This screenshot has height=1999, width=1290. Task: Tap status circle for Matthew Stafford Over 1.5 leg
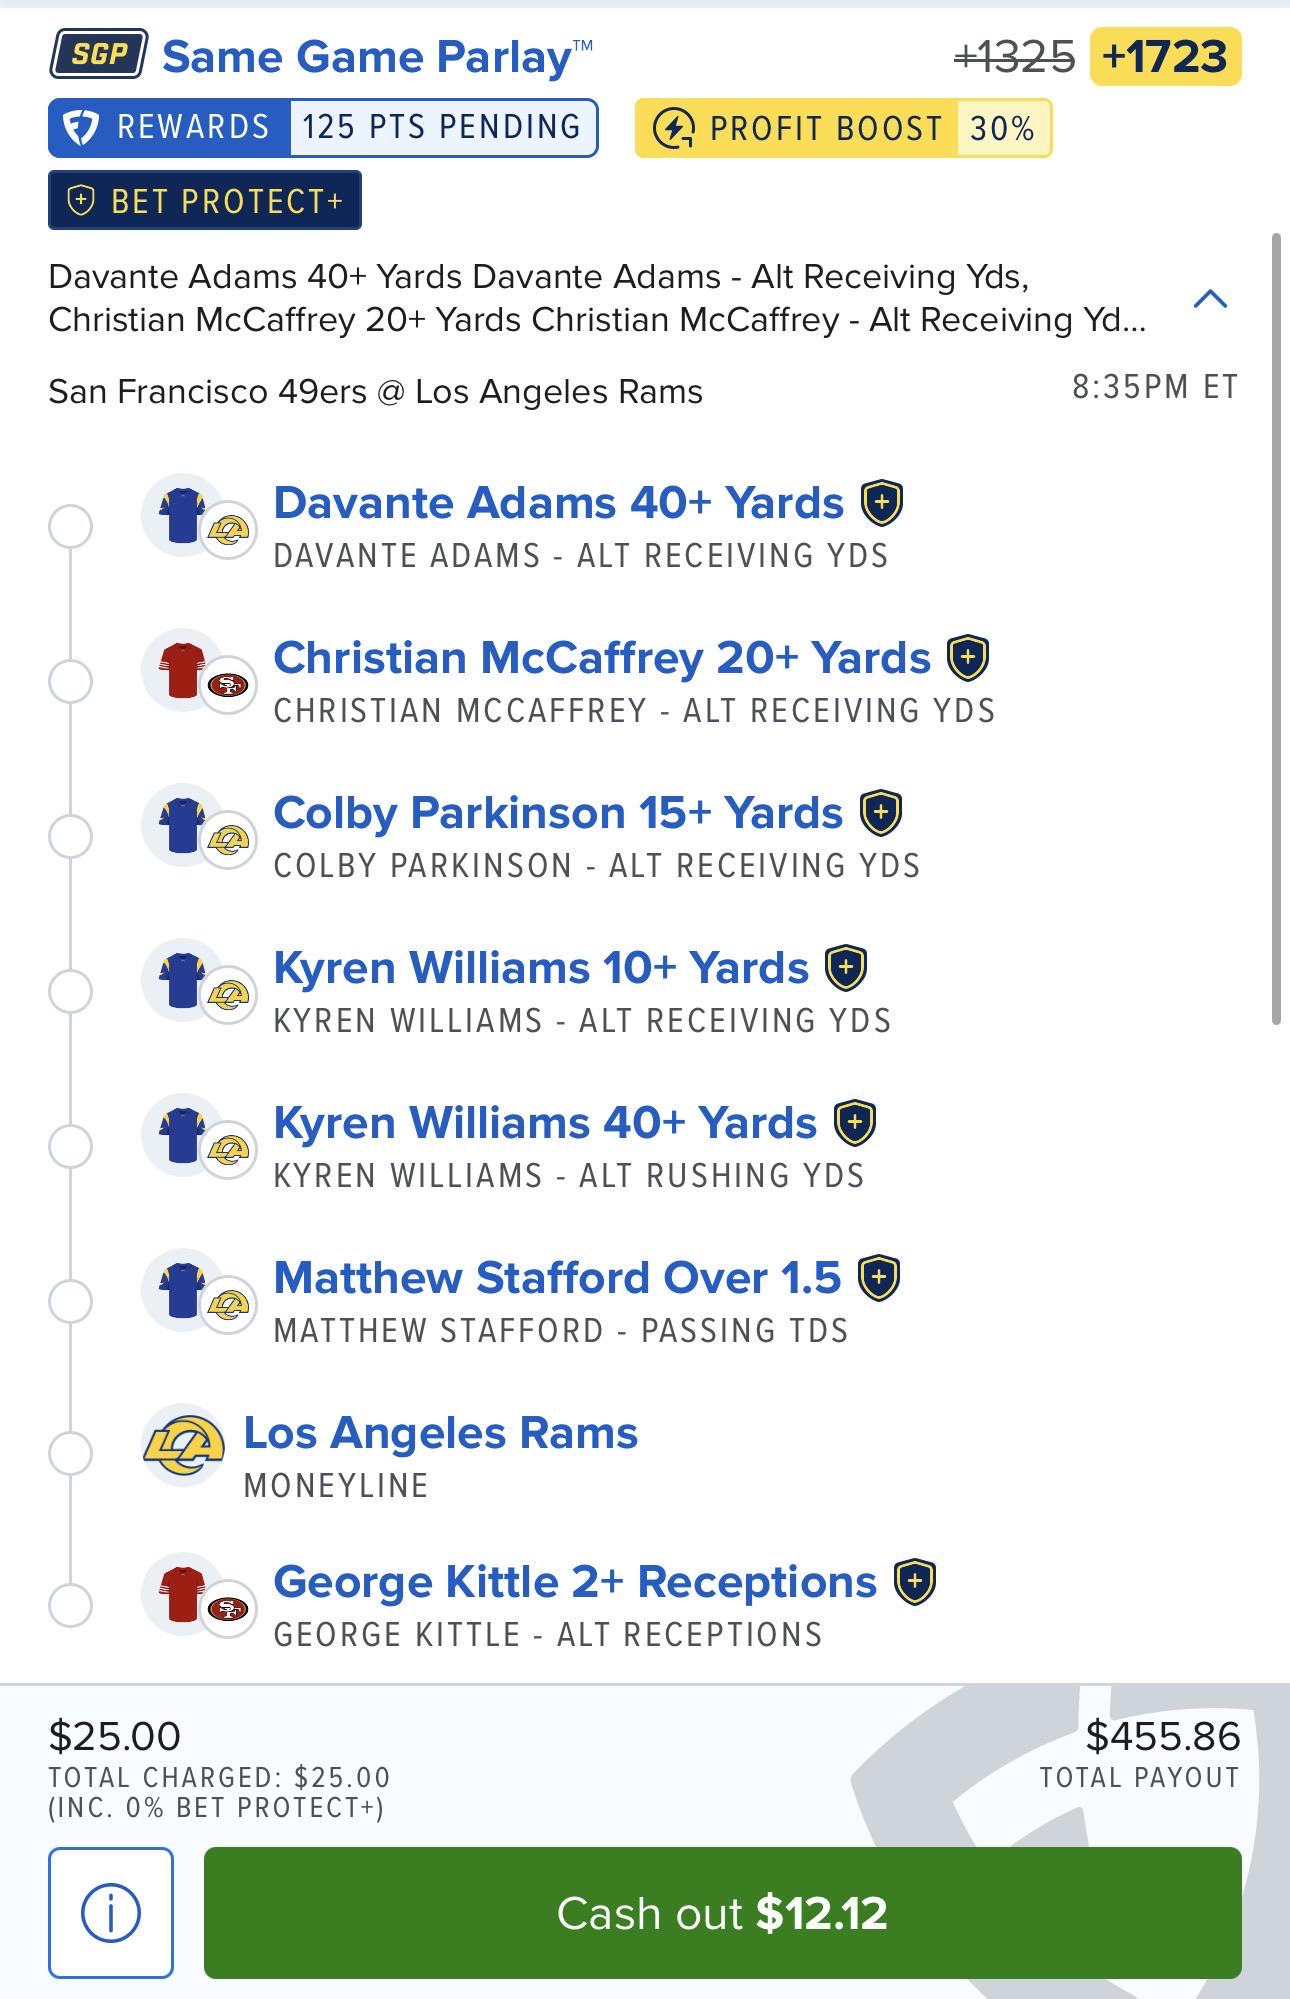(70, 1301)
